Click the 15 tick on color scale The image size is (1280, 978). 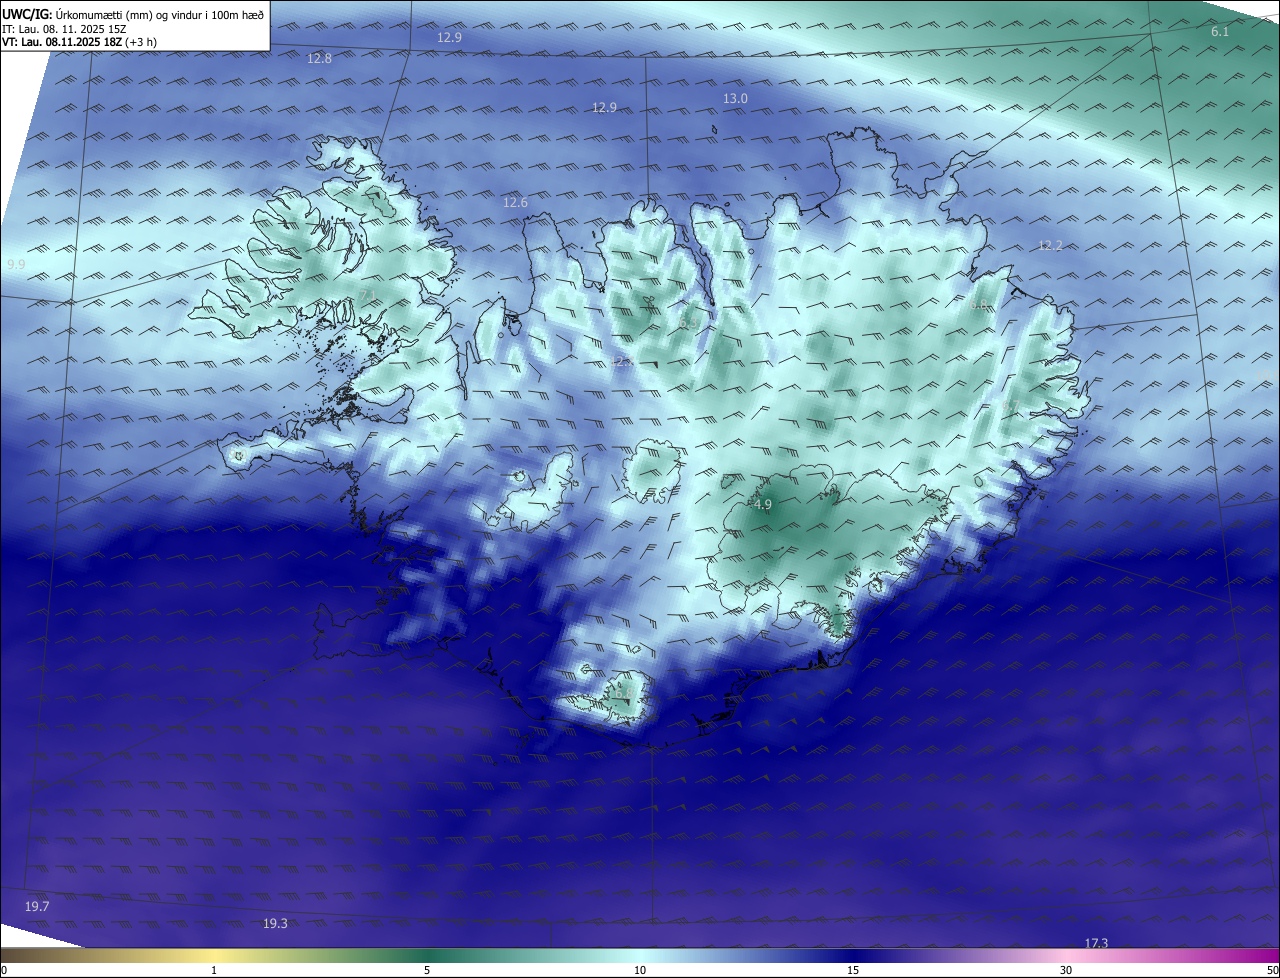tap(853, 970)
